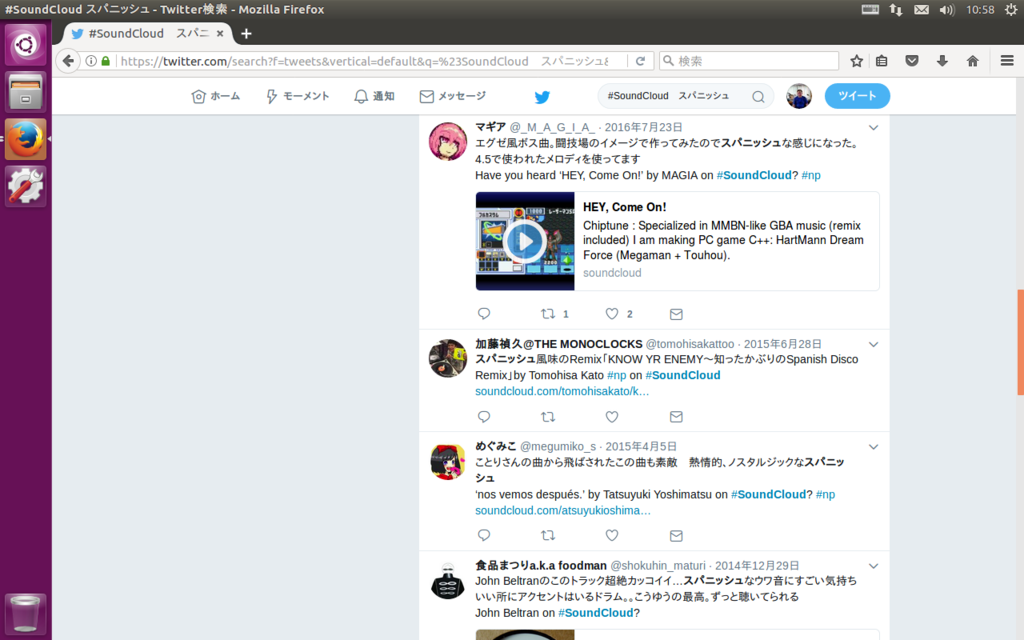Open the メッセージ tab
The image size is (1024, 640).
[x=453, y=97]
